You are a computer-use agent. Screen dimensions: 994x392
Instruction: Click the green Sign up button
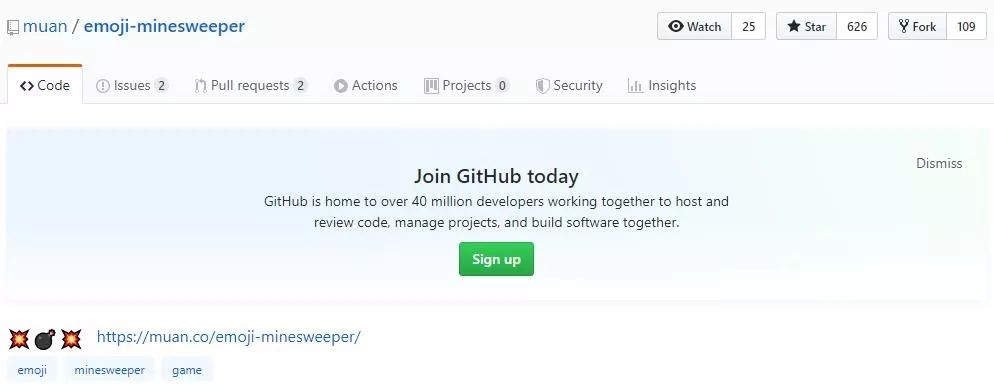(496, 259)
